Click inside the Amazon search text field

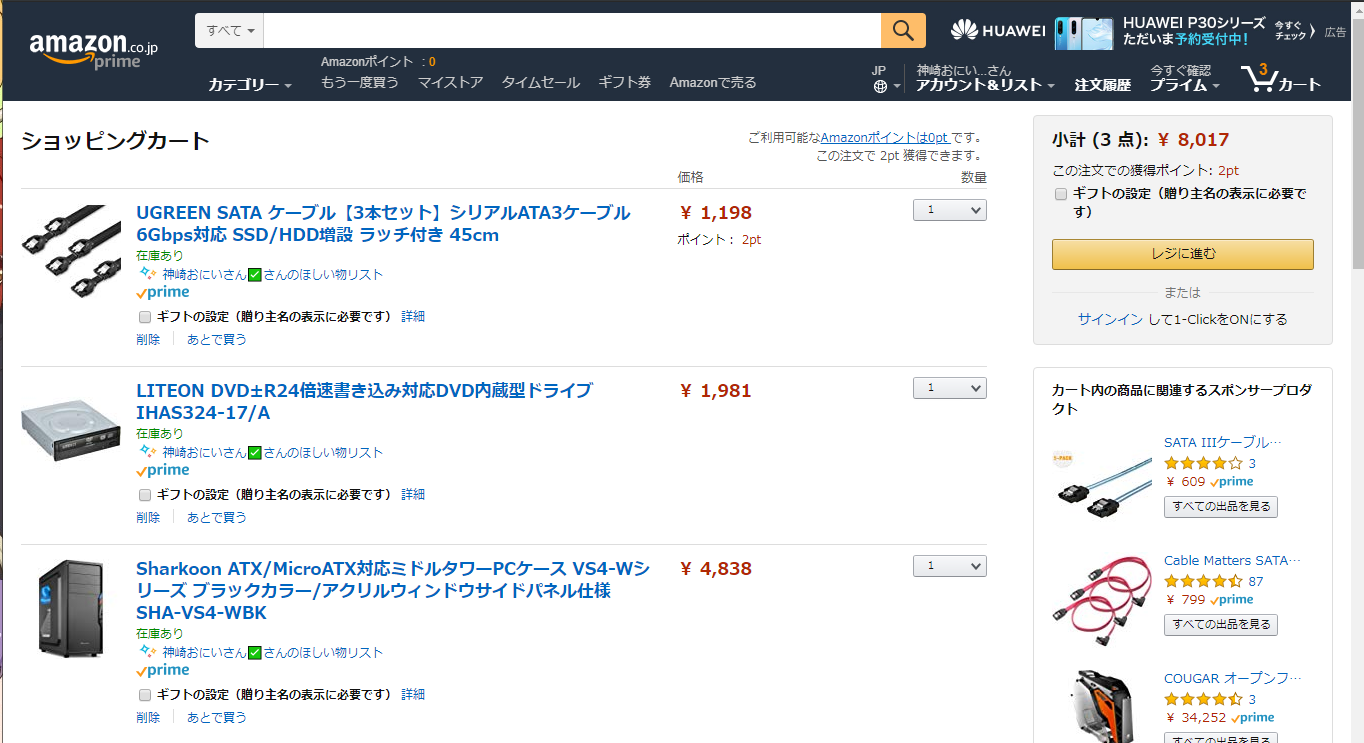coord(572,31)
